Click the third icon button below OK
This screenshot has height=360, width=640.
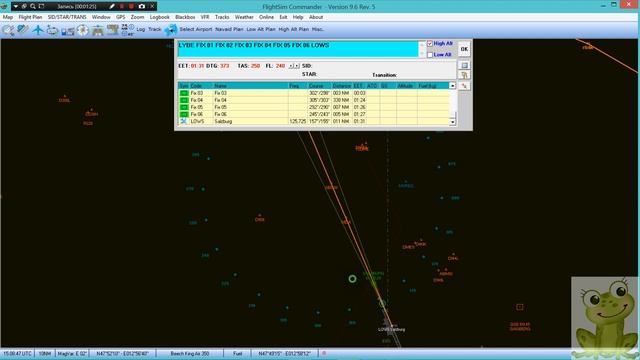point(464,86)
